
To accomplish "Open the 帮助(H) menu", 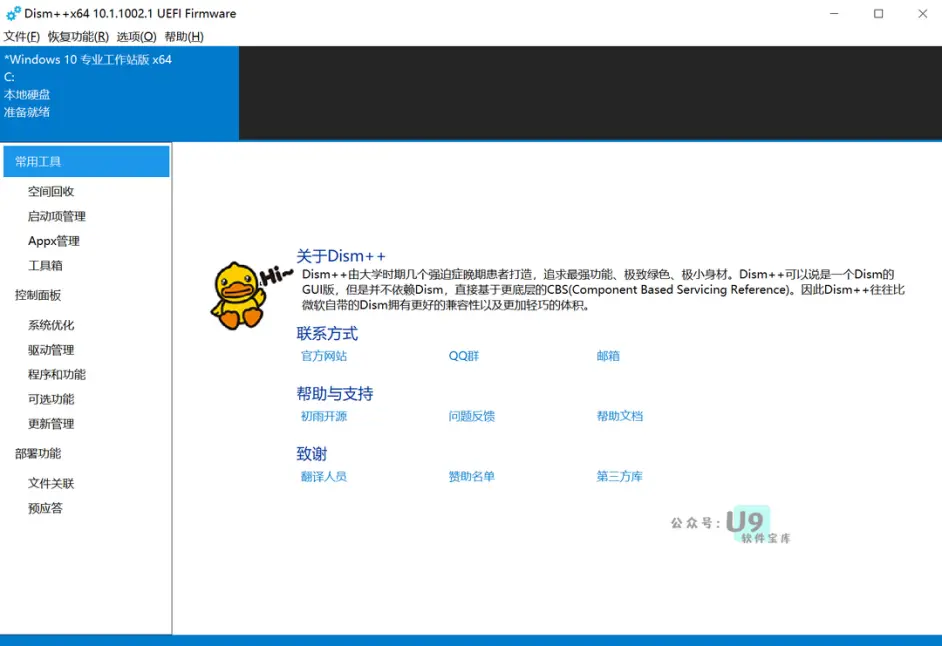I will (x=184, y=37).
